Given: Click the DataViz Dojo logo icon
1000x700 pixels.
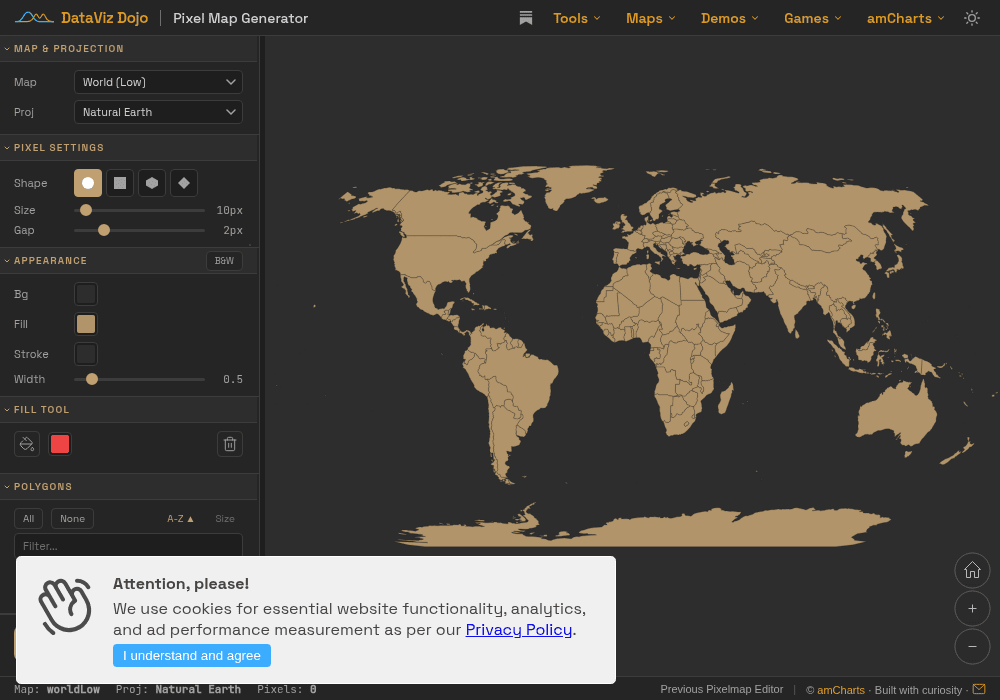Looking at the screenshot, I should [x=34, y=18].
